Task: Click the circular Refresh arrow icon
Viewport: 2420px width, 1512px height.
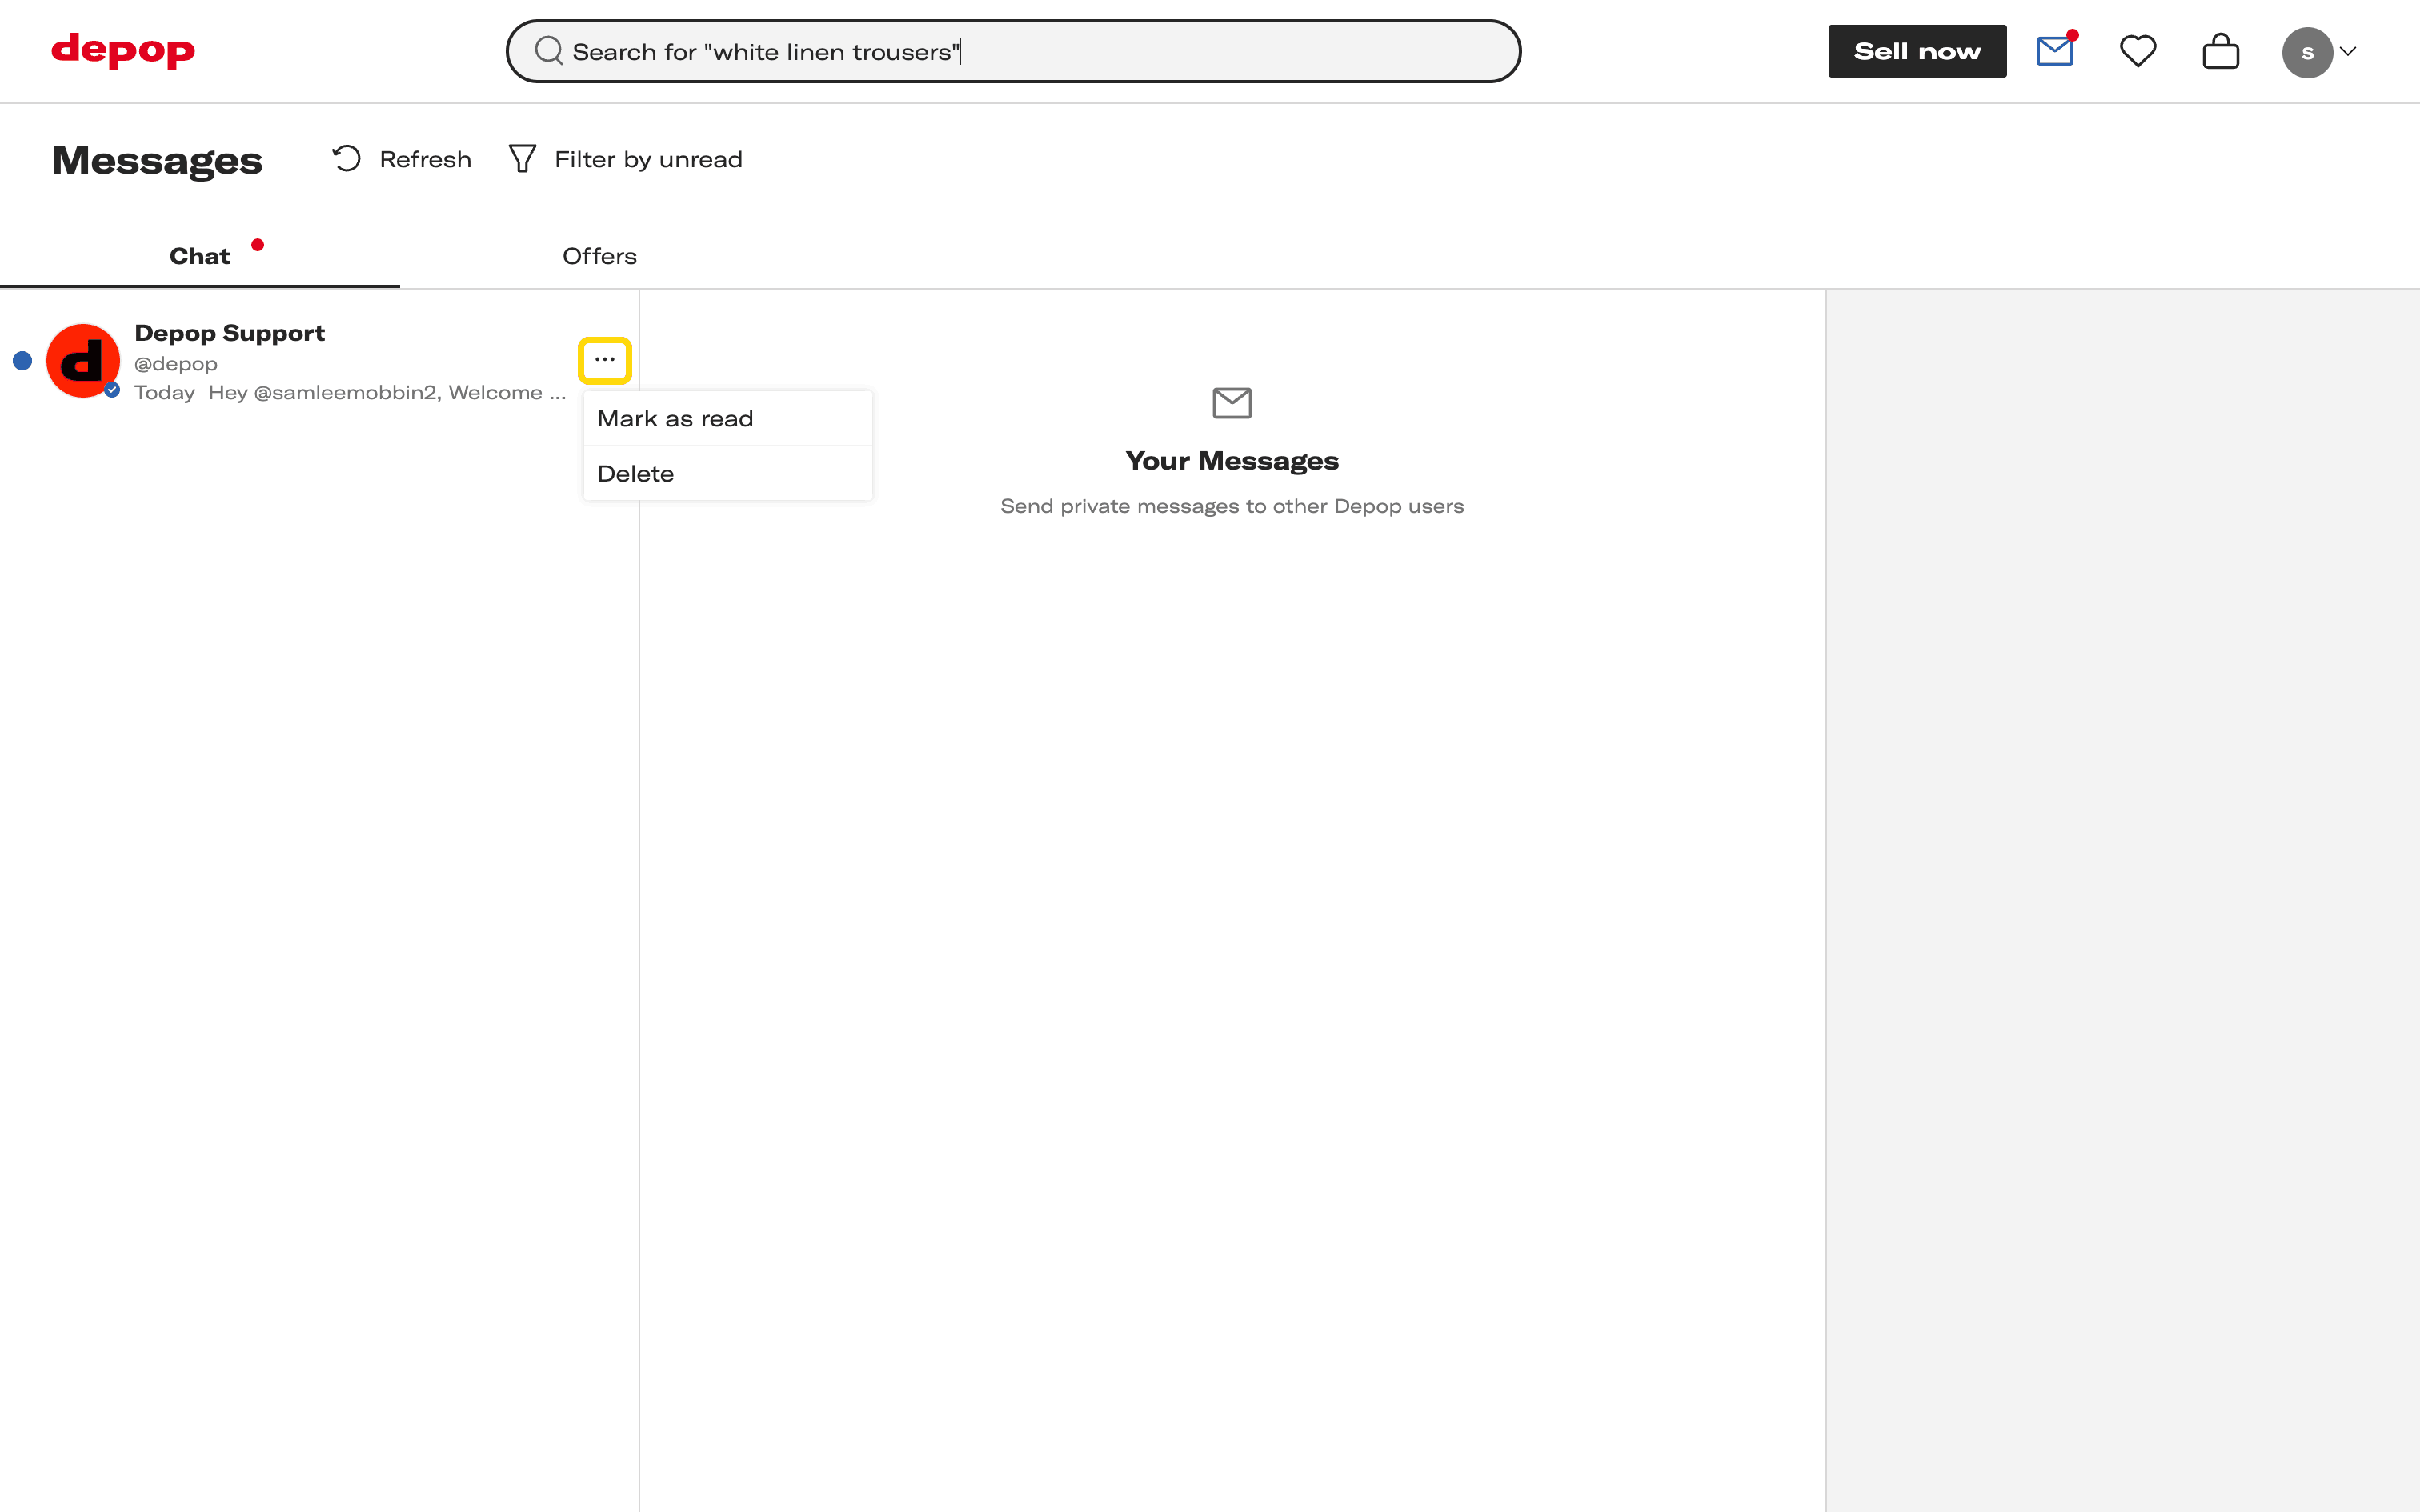Action: pyautogui.click(x=347, y=159)
